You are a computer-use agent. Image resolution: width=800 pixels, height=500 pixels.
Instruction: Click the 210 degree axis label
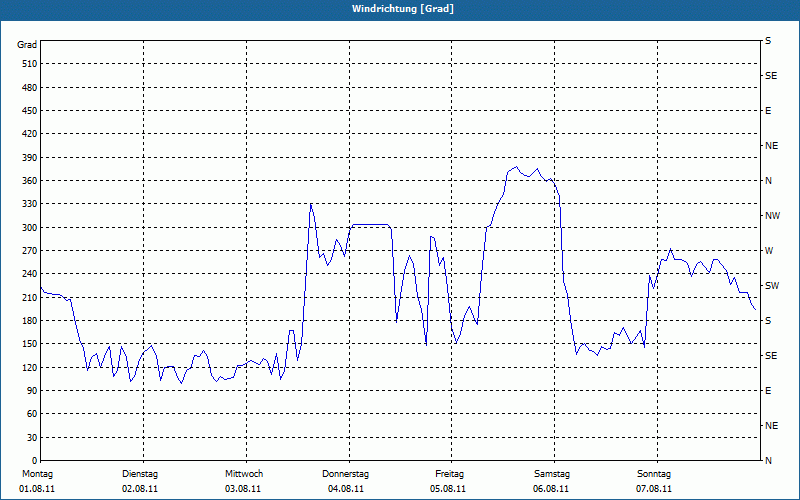pos(30,297)
